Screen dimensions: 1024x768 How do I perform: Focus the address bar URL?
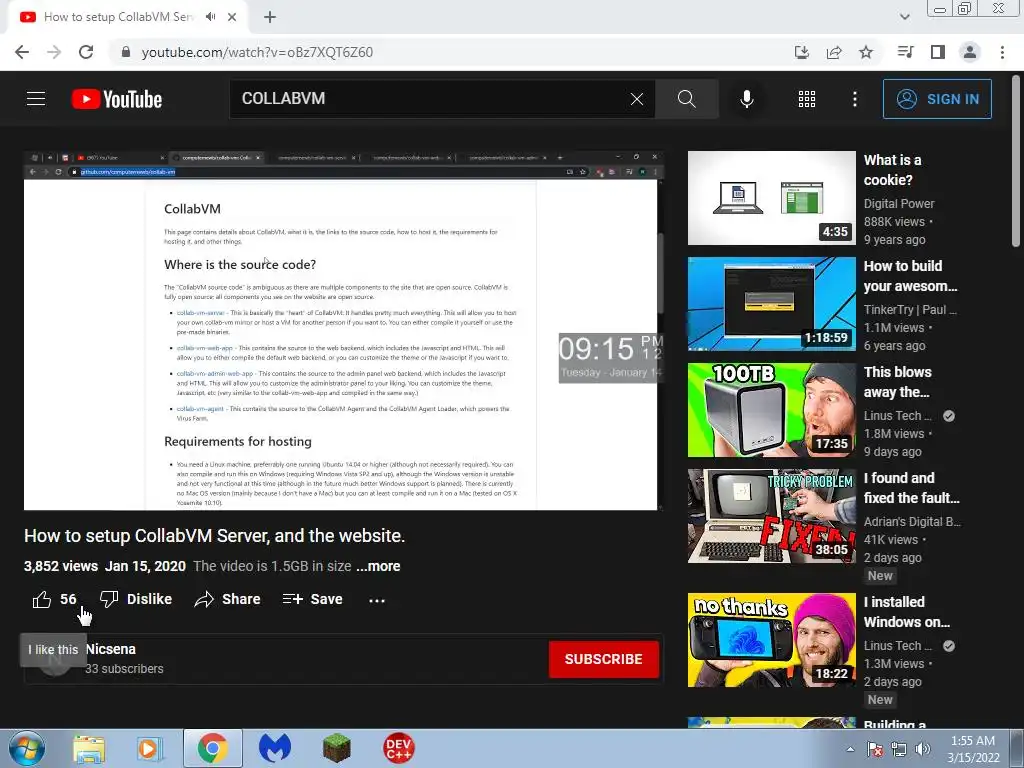pos(257,52)
